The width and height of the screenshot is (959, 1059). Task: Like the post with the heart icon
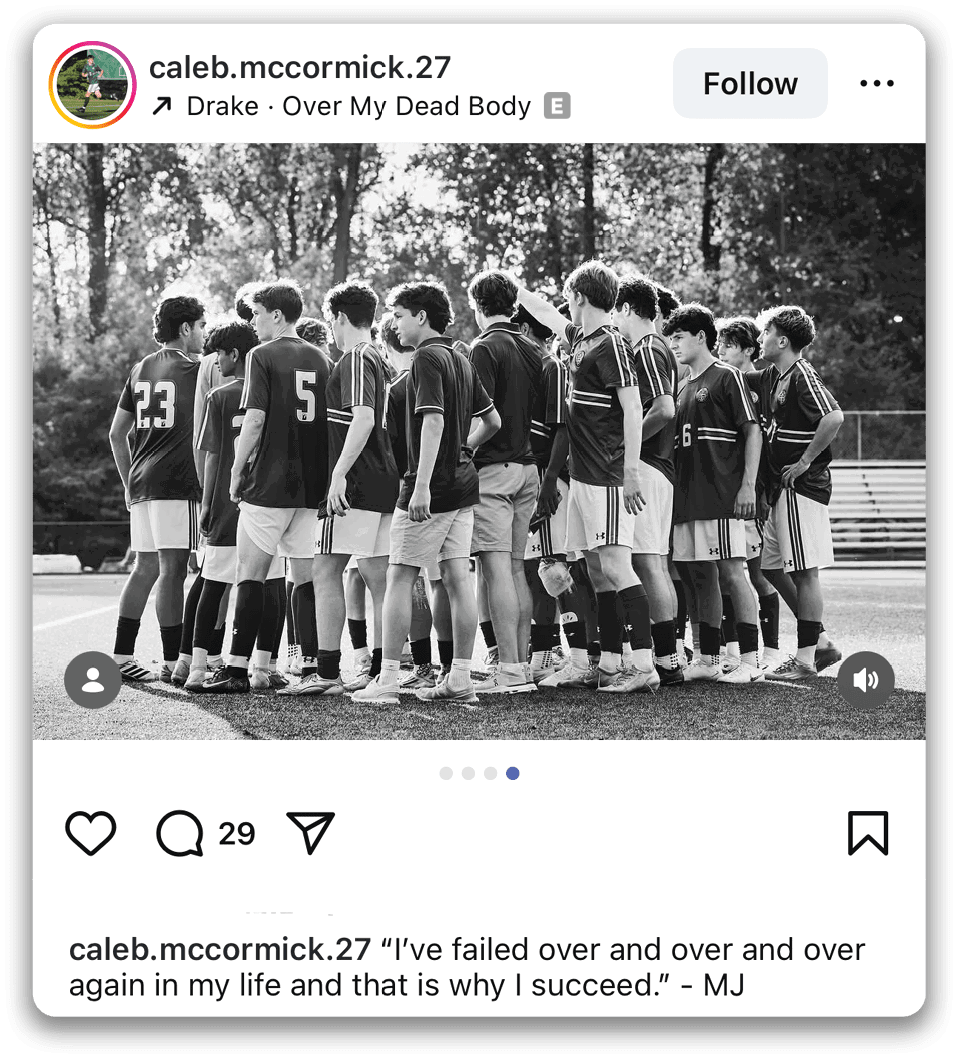90,833
